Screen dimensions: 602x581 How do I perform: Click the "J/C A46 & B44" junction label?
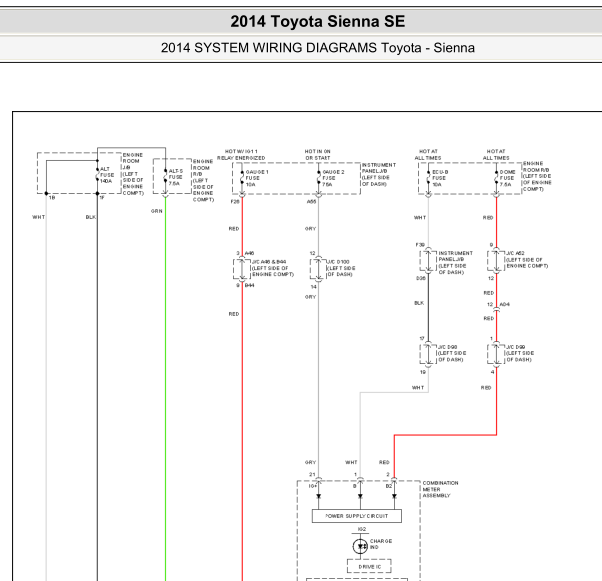273,268
